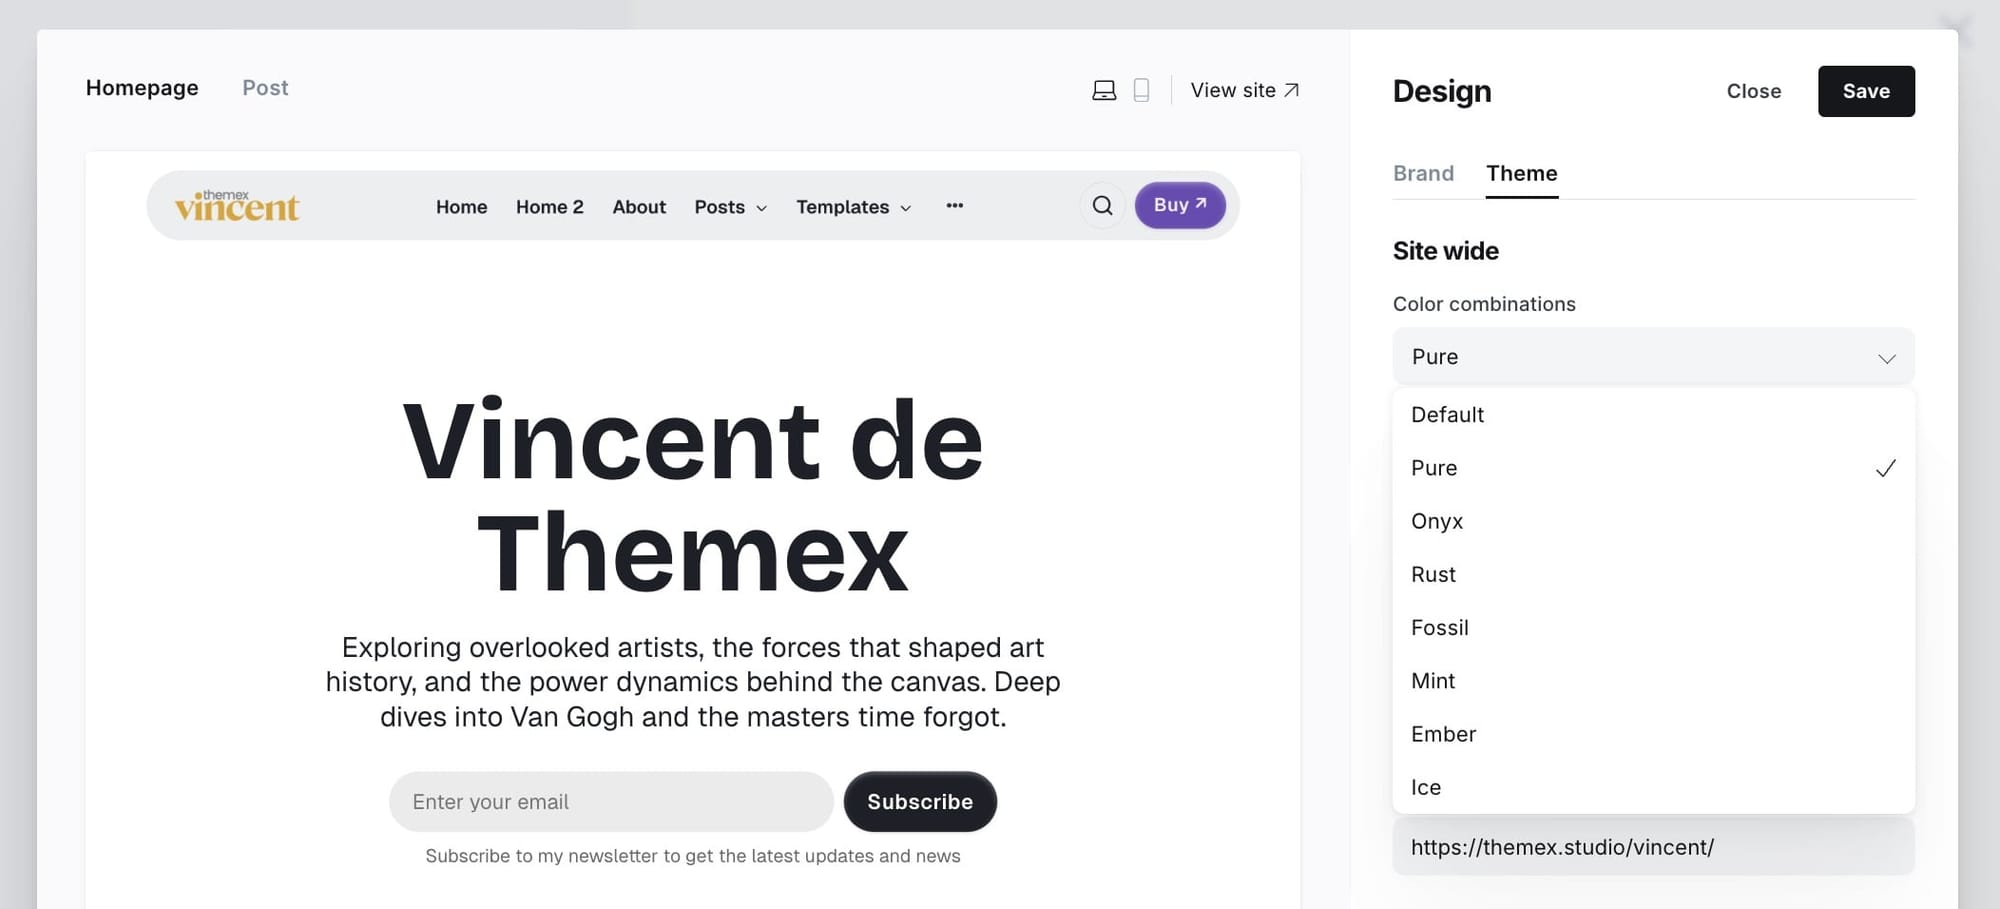
Task: Switch preview to mobile view
Action: (1141, 89)
